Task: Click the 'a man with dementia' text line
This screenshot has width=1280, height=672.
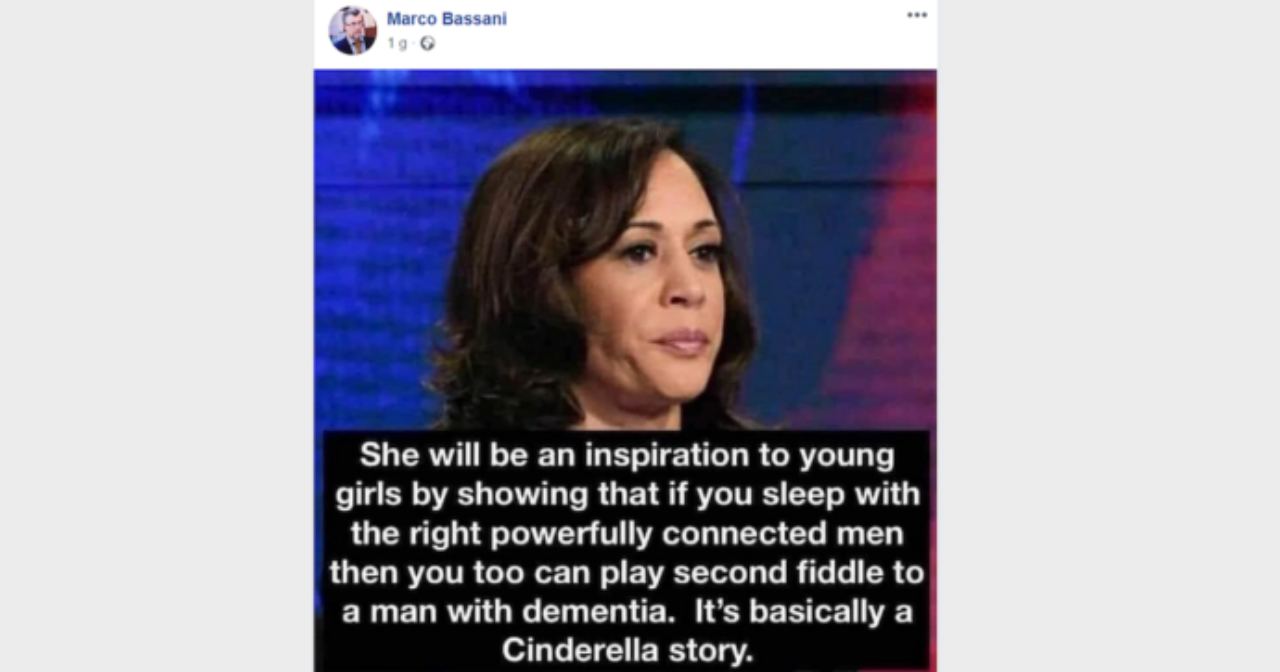Action: (626, 612)
